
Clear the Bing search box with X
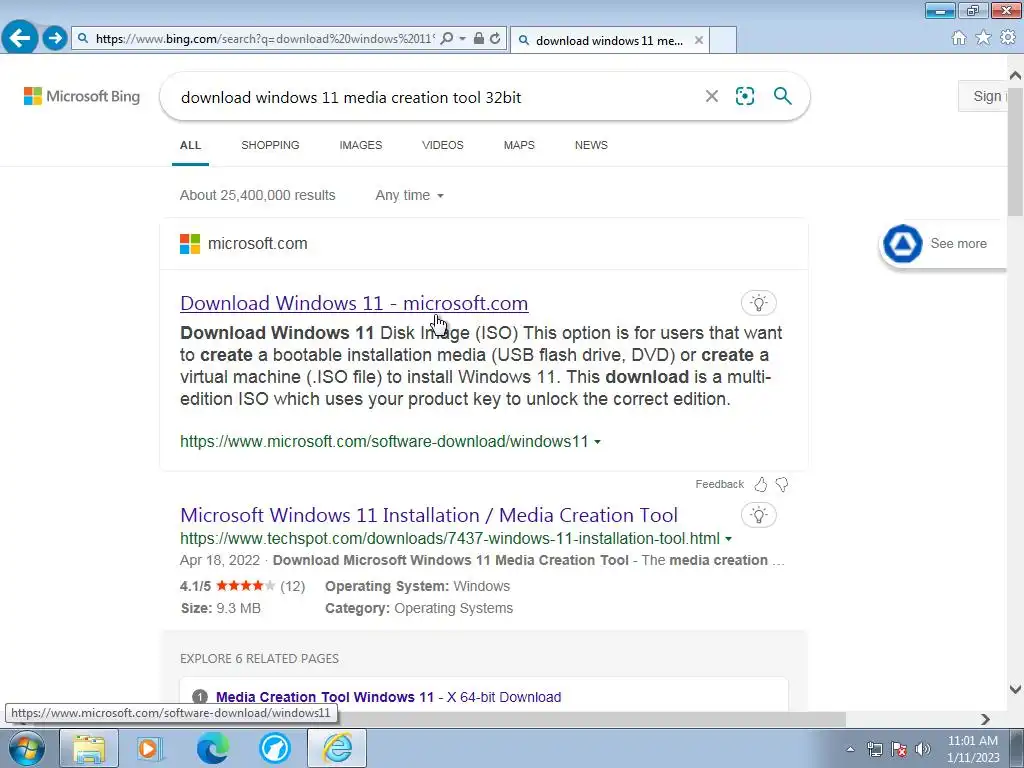(x=712, y=97)
